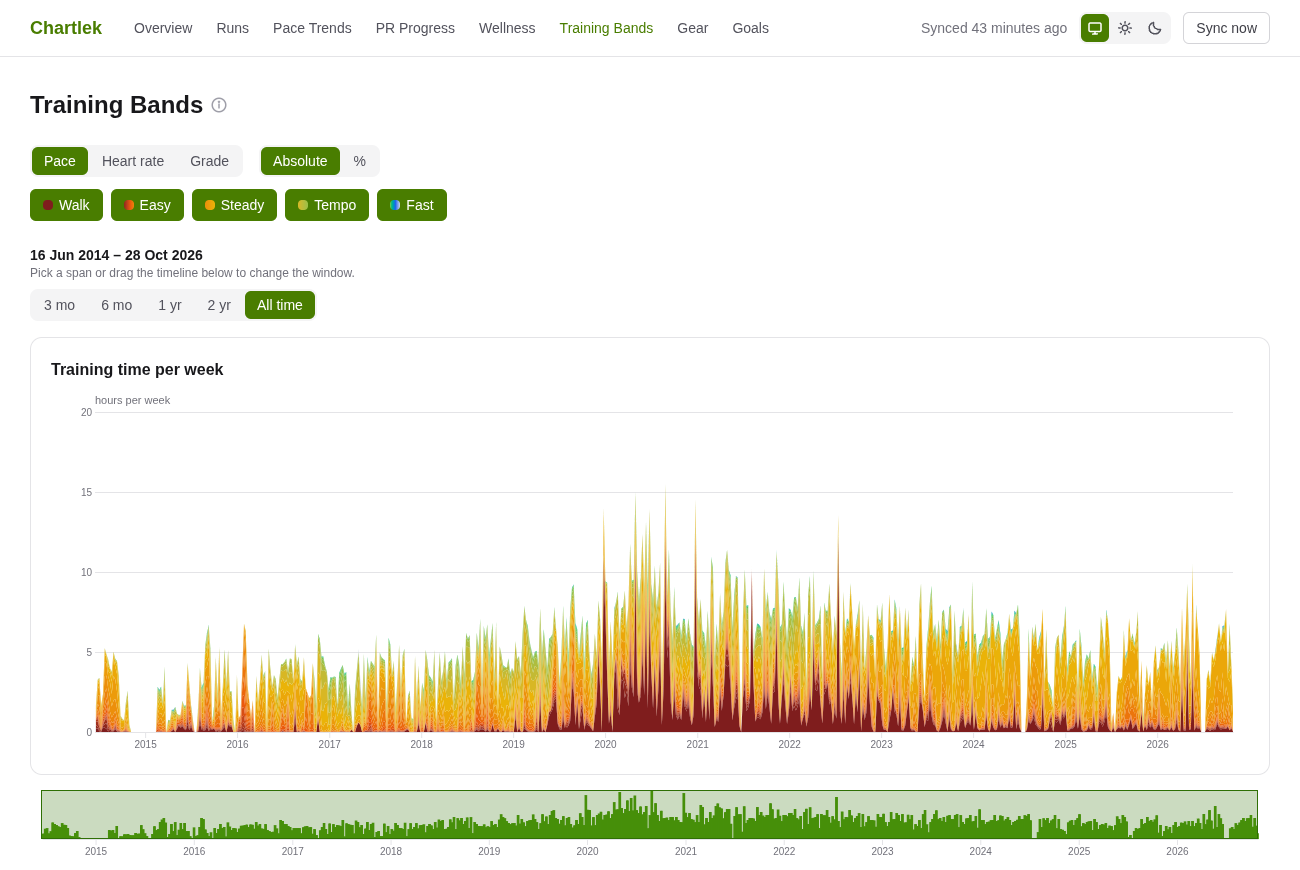Click the Chartlek logo link
This screenshot has width=1300, height=870.
[66, 28]
